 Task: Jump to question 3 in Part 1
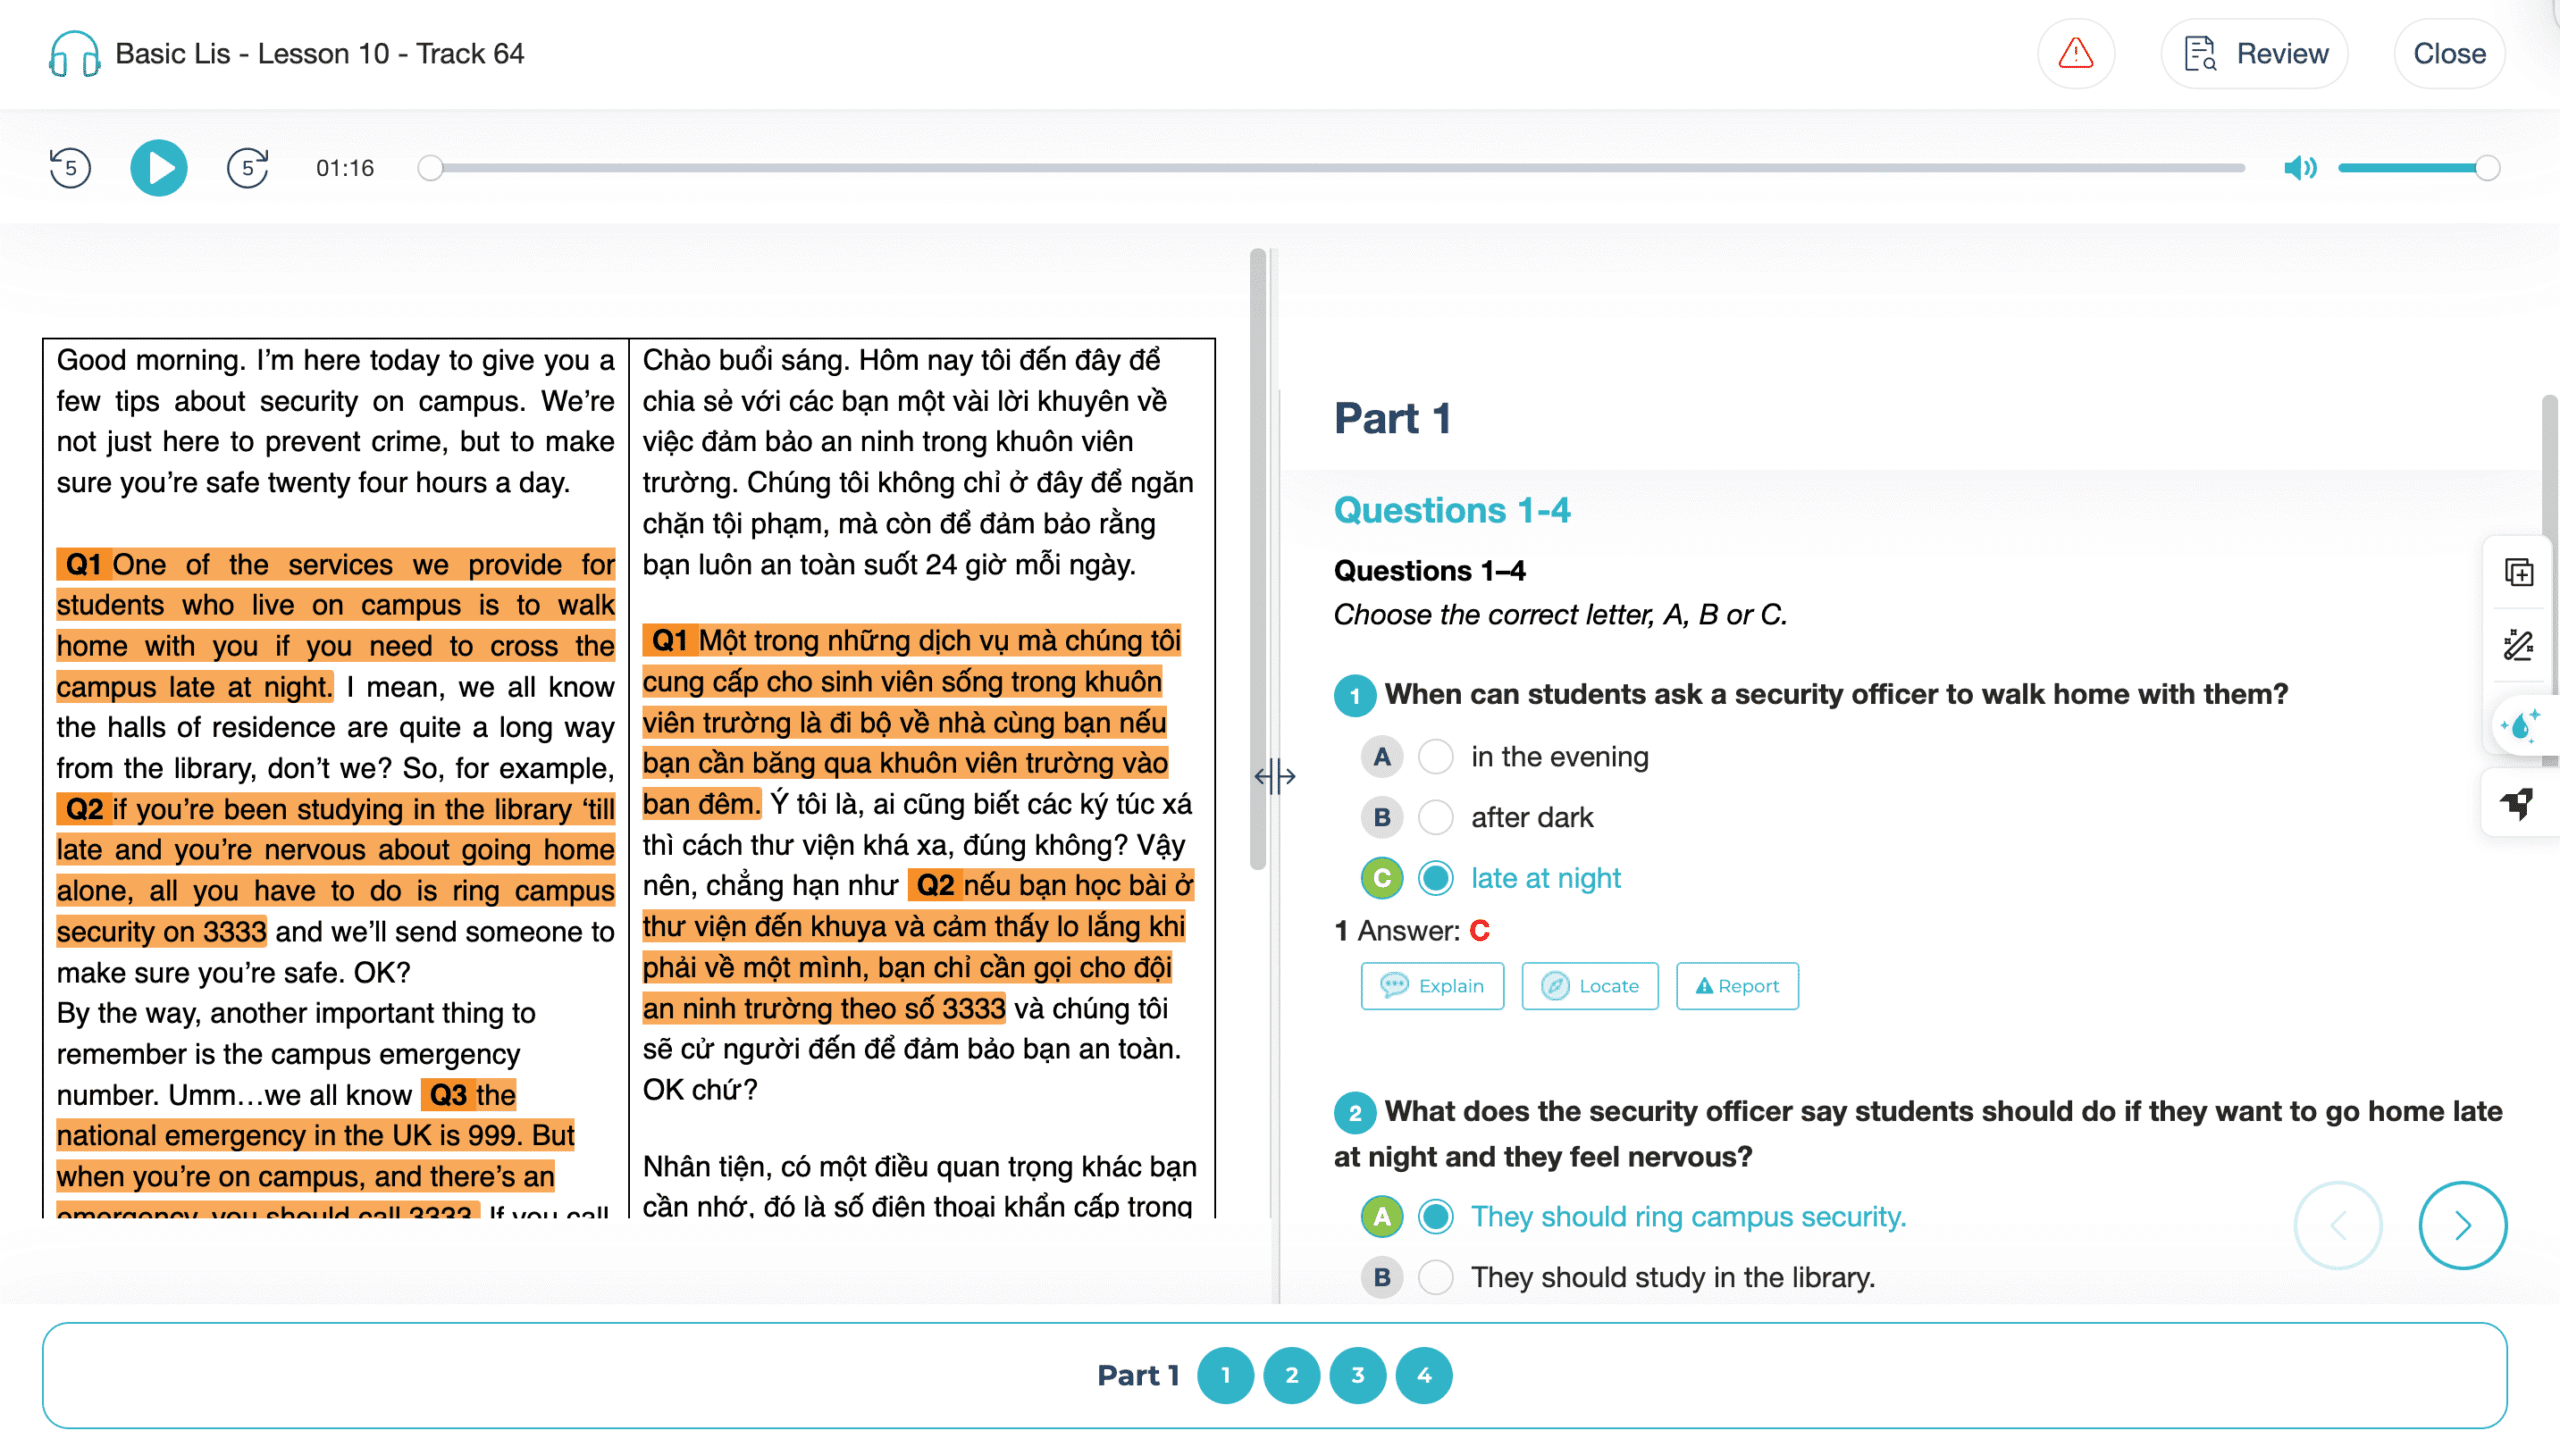click(1357, 1376)
